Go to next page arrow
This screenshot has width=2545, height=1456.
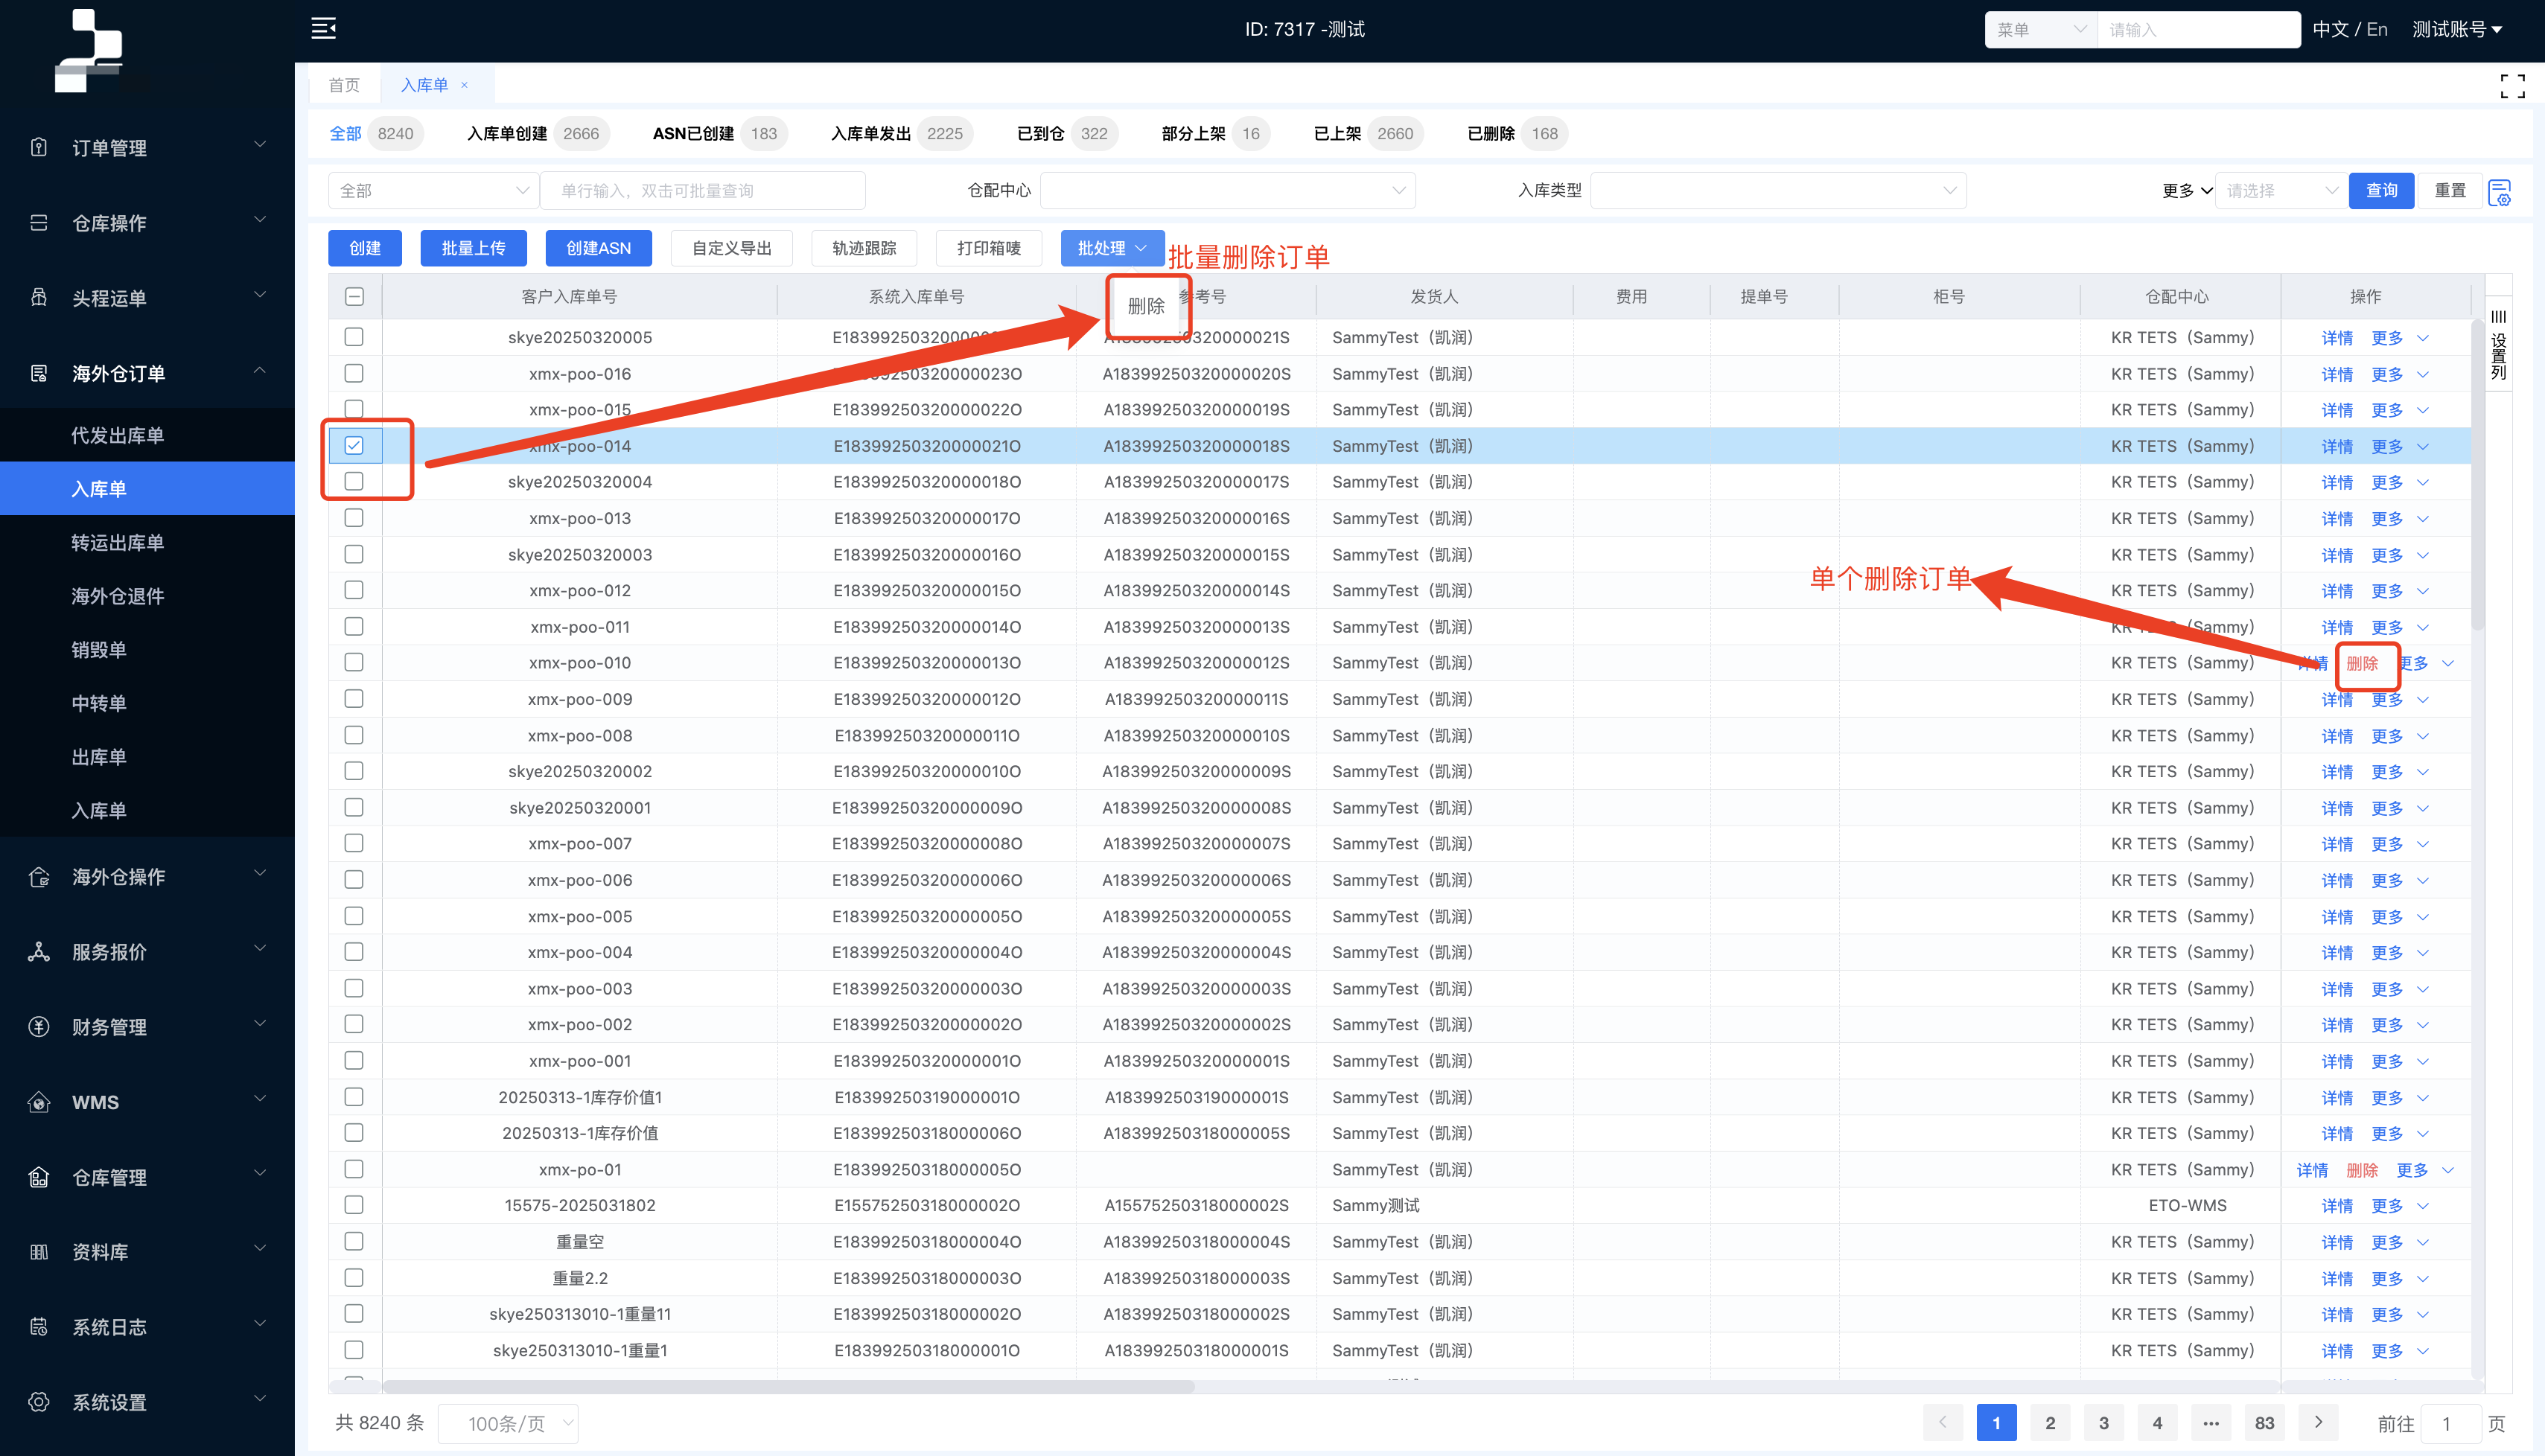[2318, 1422]
